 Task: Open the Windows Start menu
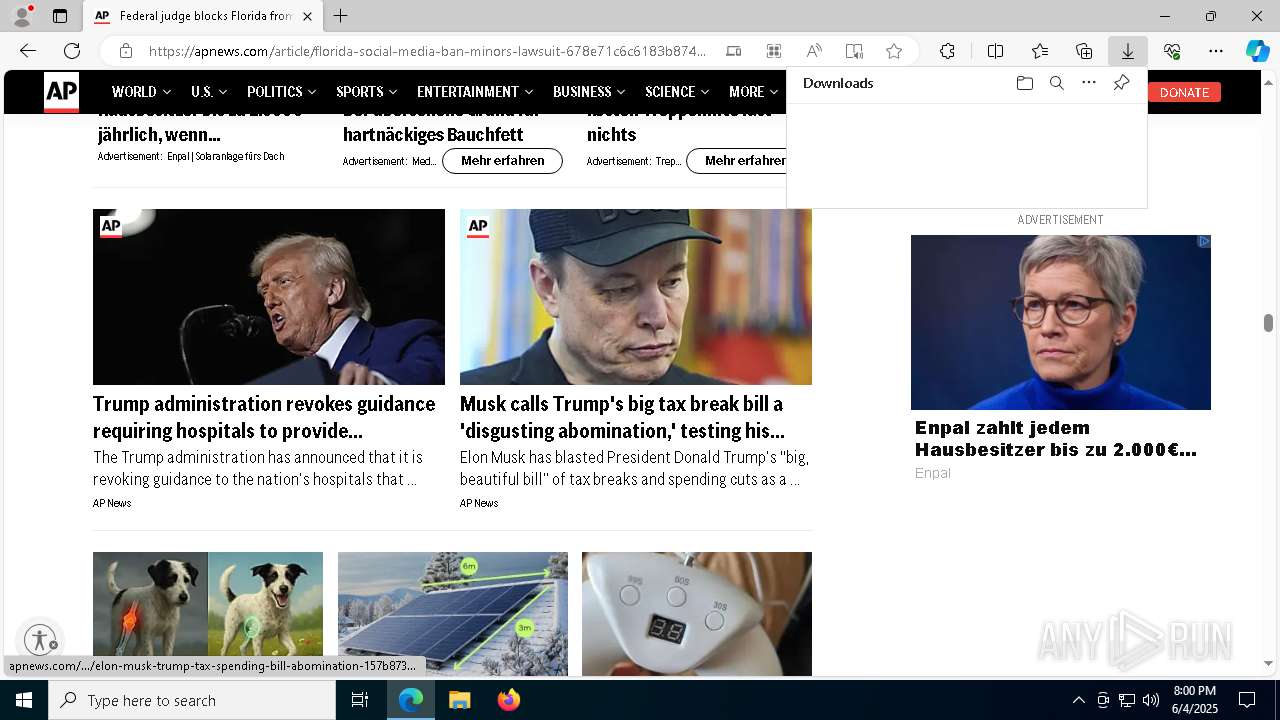(x=24, y=700)
